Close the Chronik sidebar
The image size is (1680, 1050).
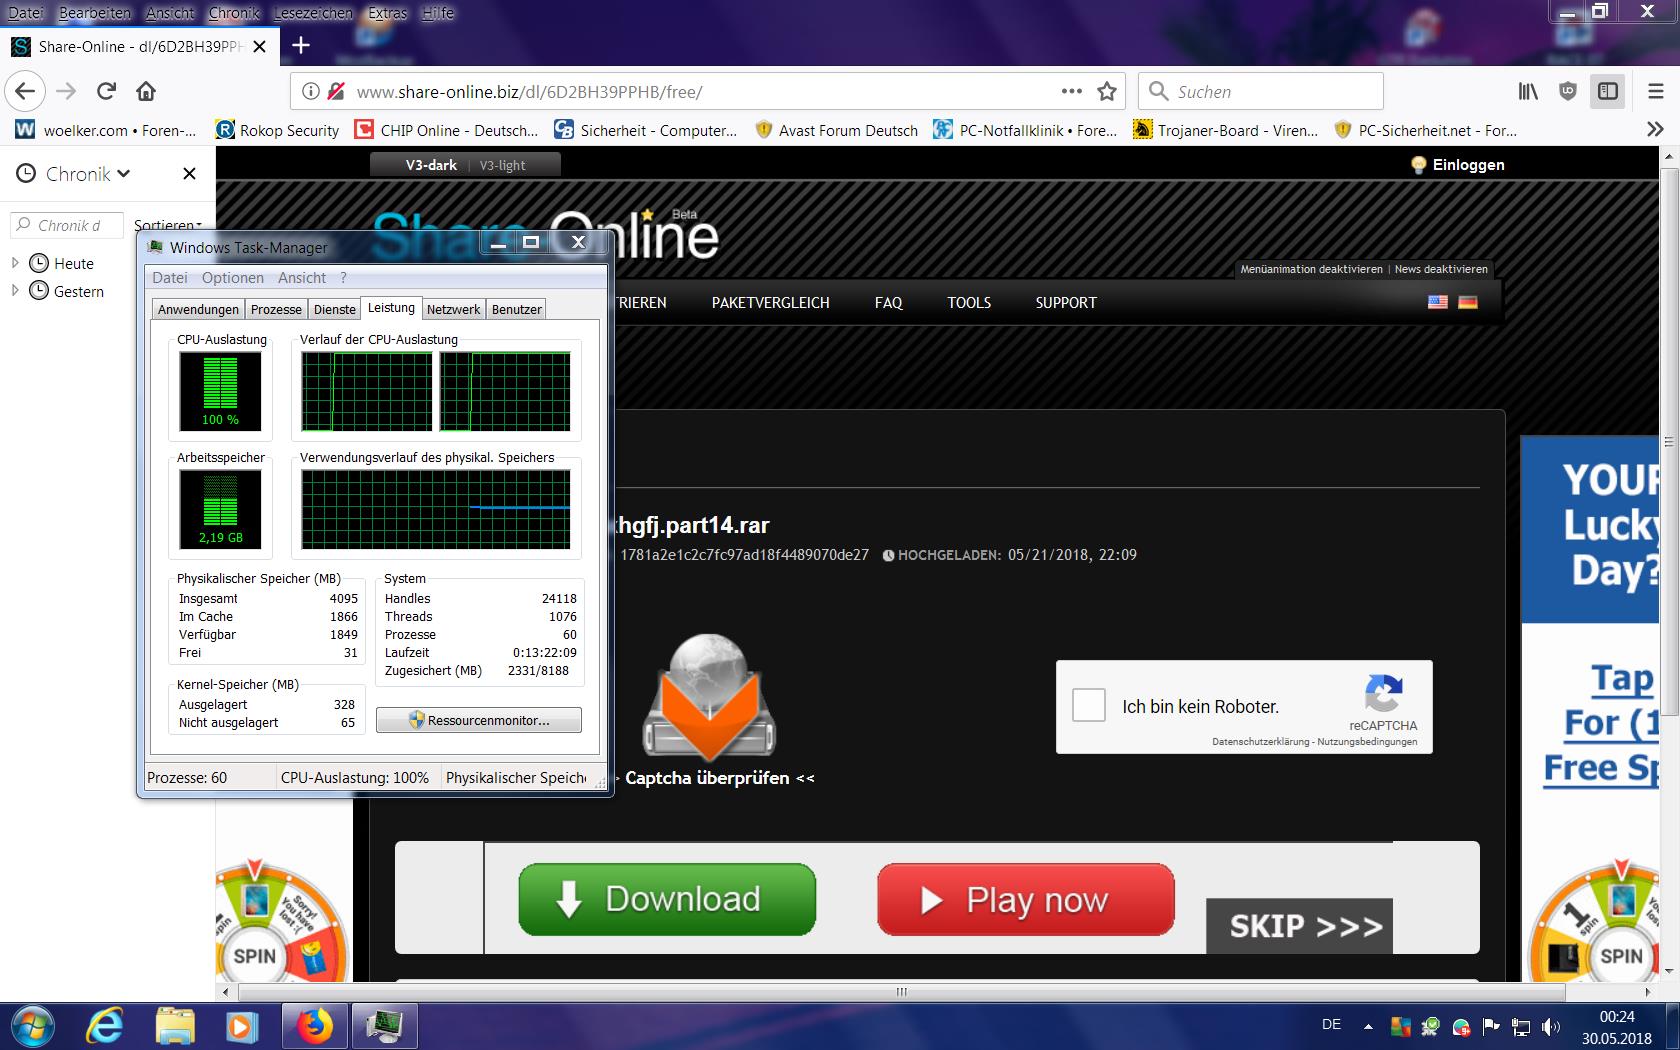click(189, 173)
